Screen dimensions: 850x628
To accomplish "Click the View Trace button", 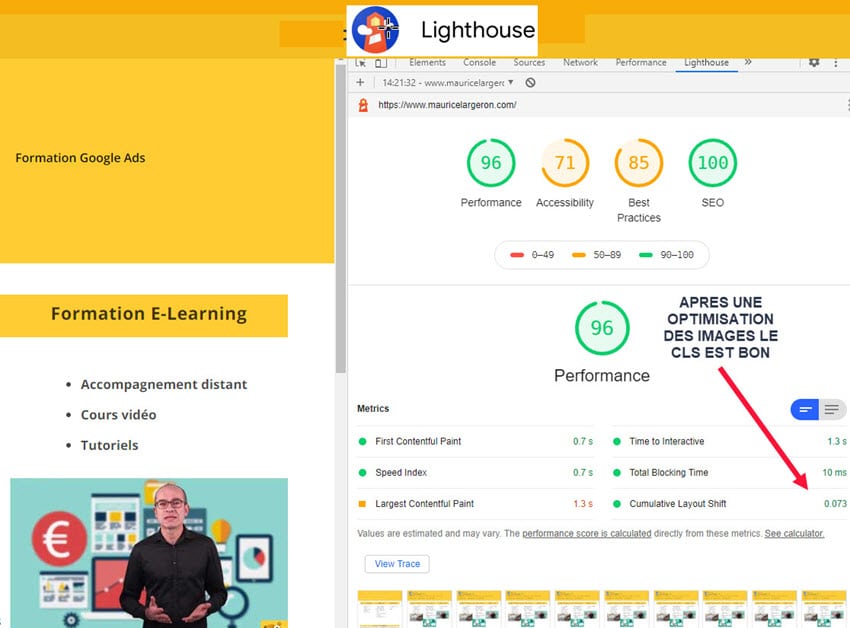I will tap(397, 564).
